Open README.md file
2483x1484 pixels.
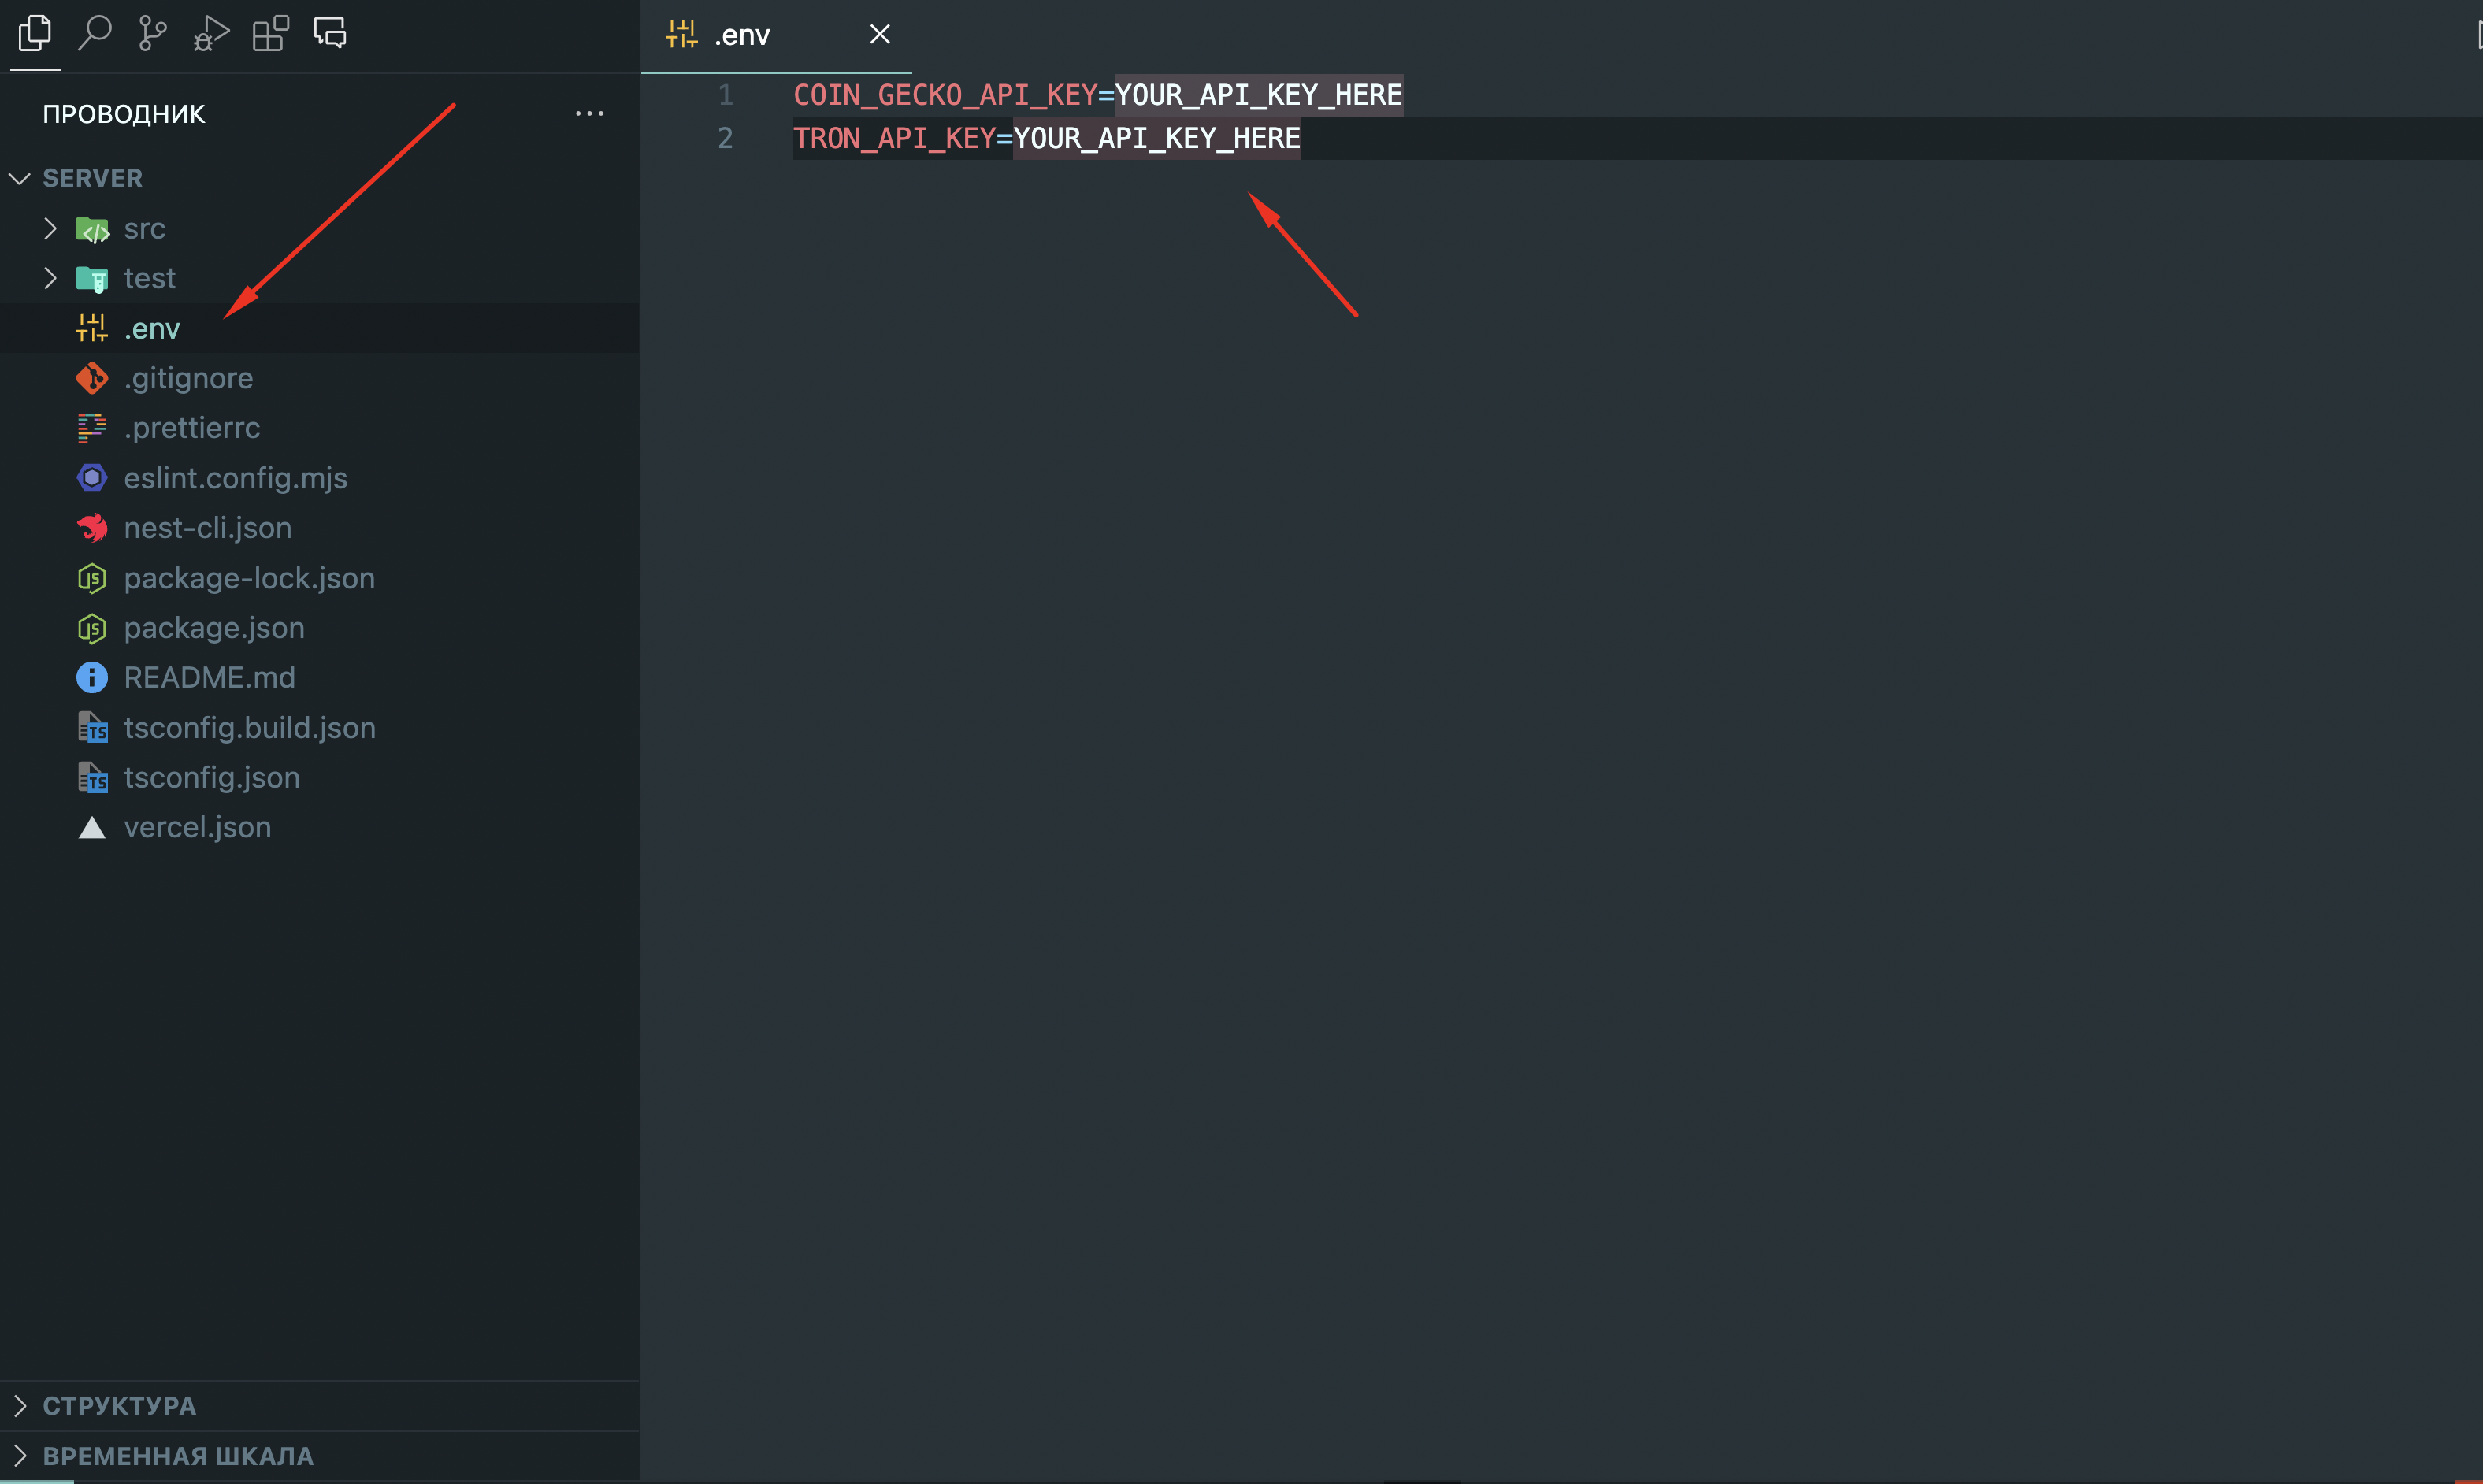pyautogui.click(x=319, y=677)
